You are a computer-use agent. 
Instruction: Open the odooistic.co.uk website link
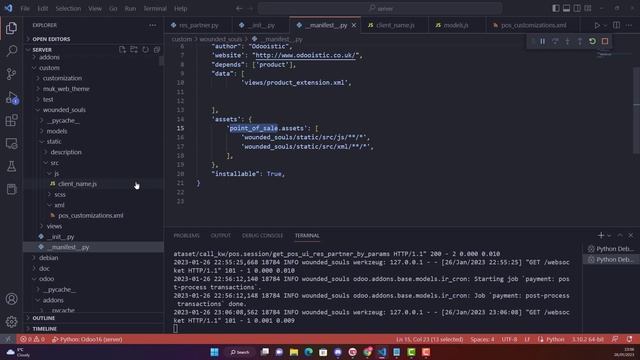point(306,56)
